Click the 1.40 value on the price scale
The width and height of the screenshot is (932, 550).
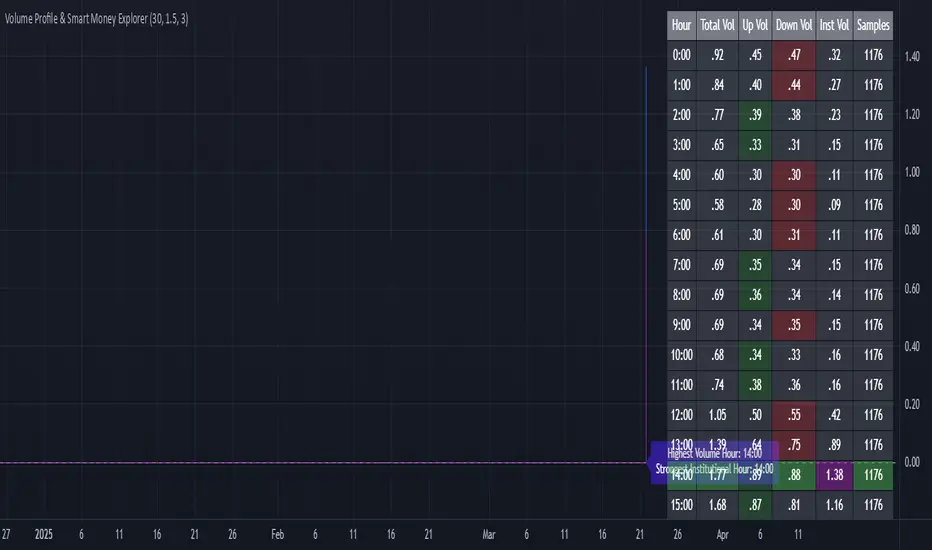[x=912, y=56]
